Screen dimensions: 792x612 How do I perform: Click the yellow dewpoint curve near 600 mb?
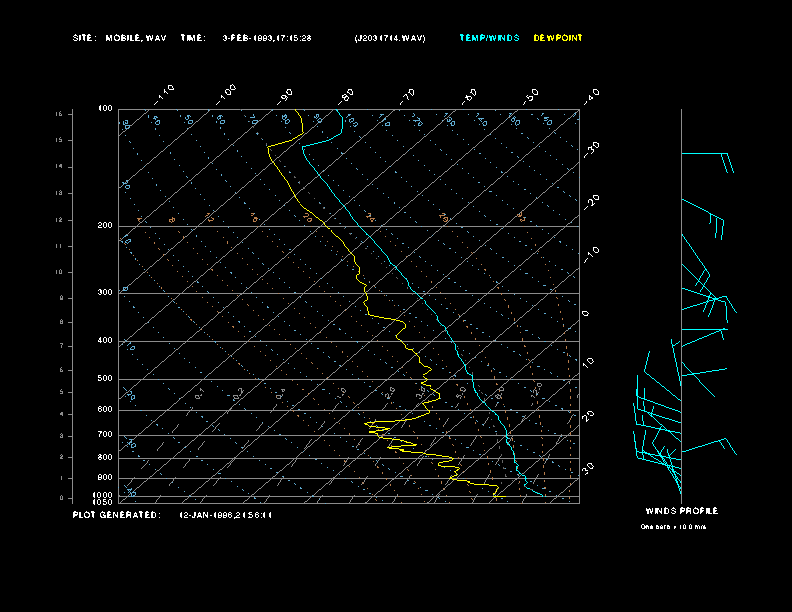pyautogui.click(x=430, y=410)
